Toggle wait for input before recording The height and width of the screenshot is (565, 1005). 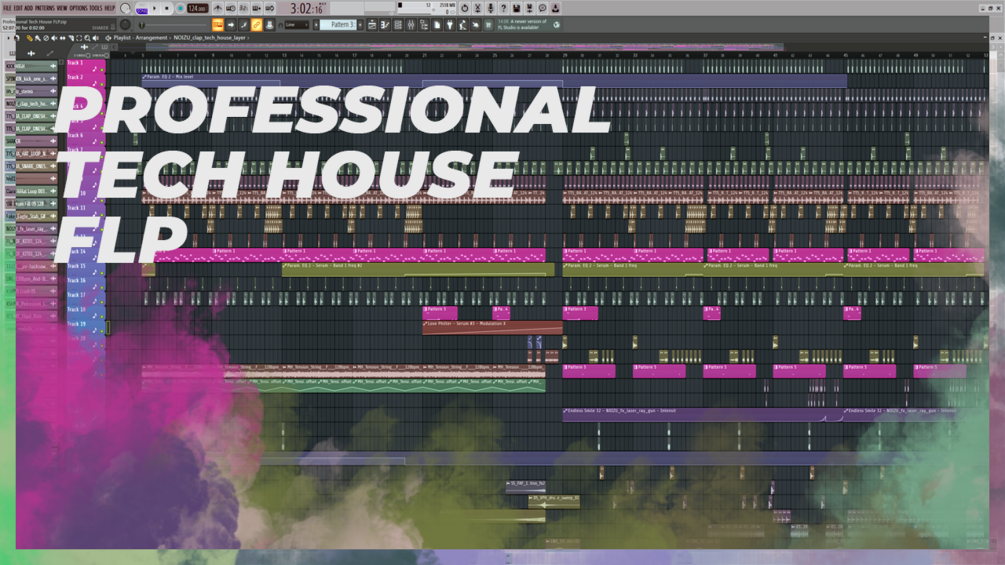tap(231, 8)
